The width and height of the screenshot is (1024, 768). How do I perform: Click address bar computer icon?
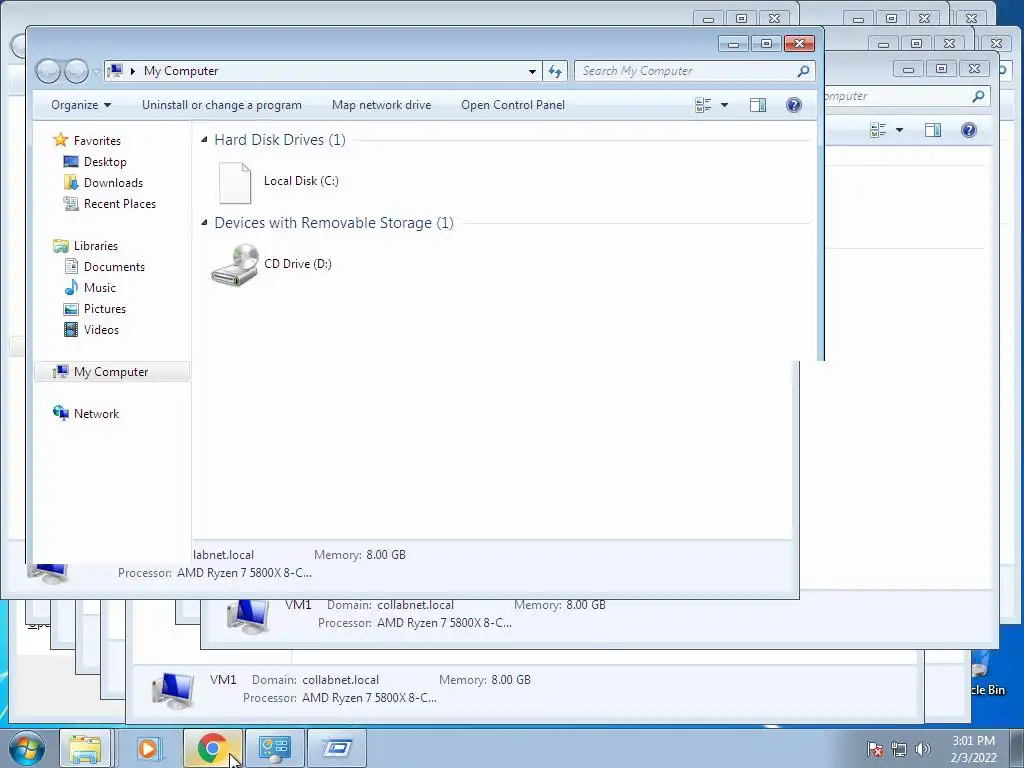[x=116, y=71]
